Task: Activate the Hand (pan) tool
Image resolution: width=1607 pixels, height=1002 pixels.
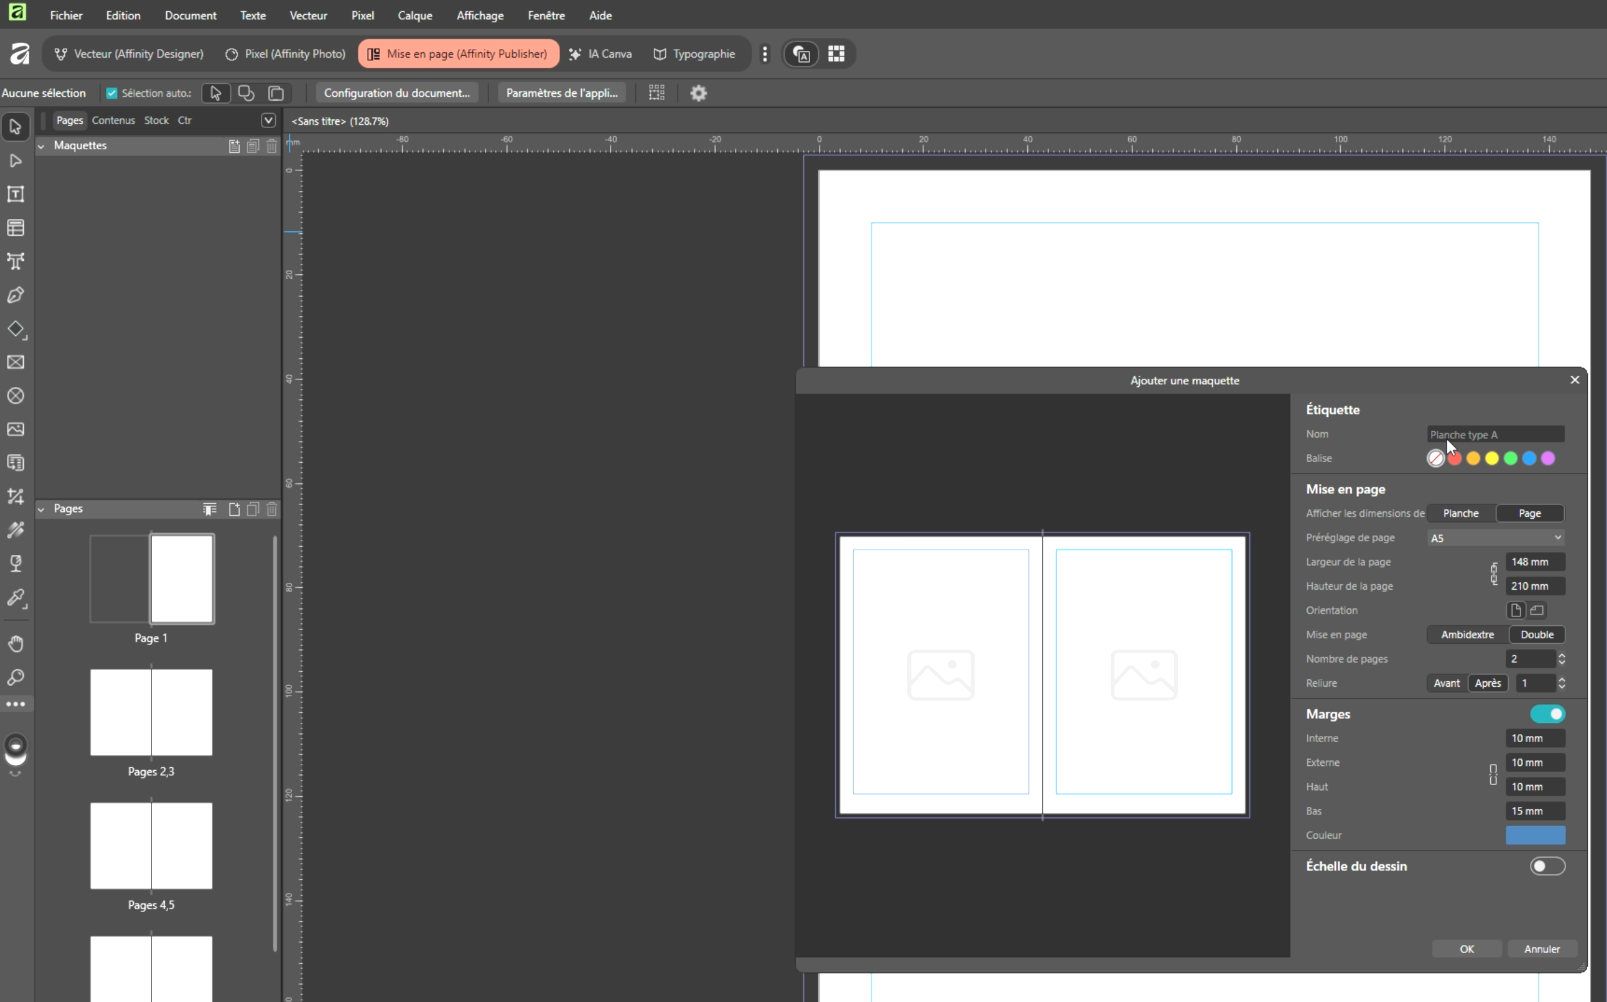Action: pos(16,644)
